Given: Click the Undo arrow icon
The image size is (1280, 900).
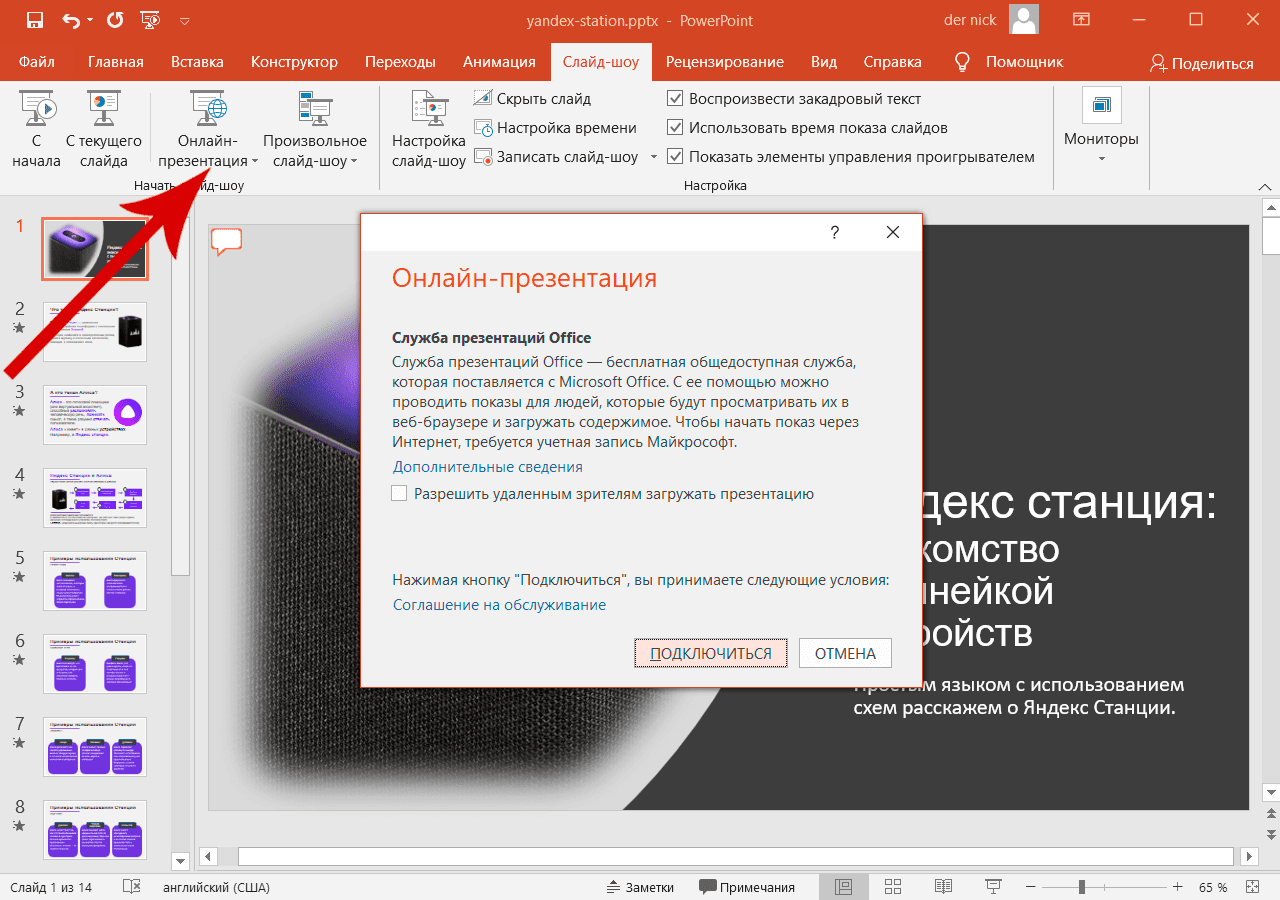Looking at the screenshot, I should click(70, 20).
